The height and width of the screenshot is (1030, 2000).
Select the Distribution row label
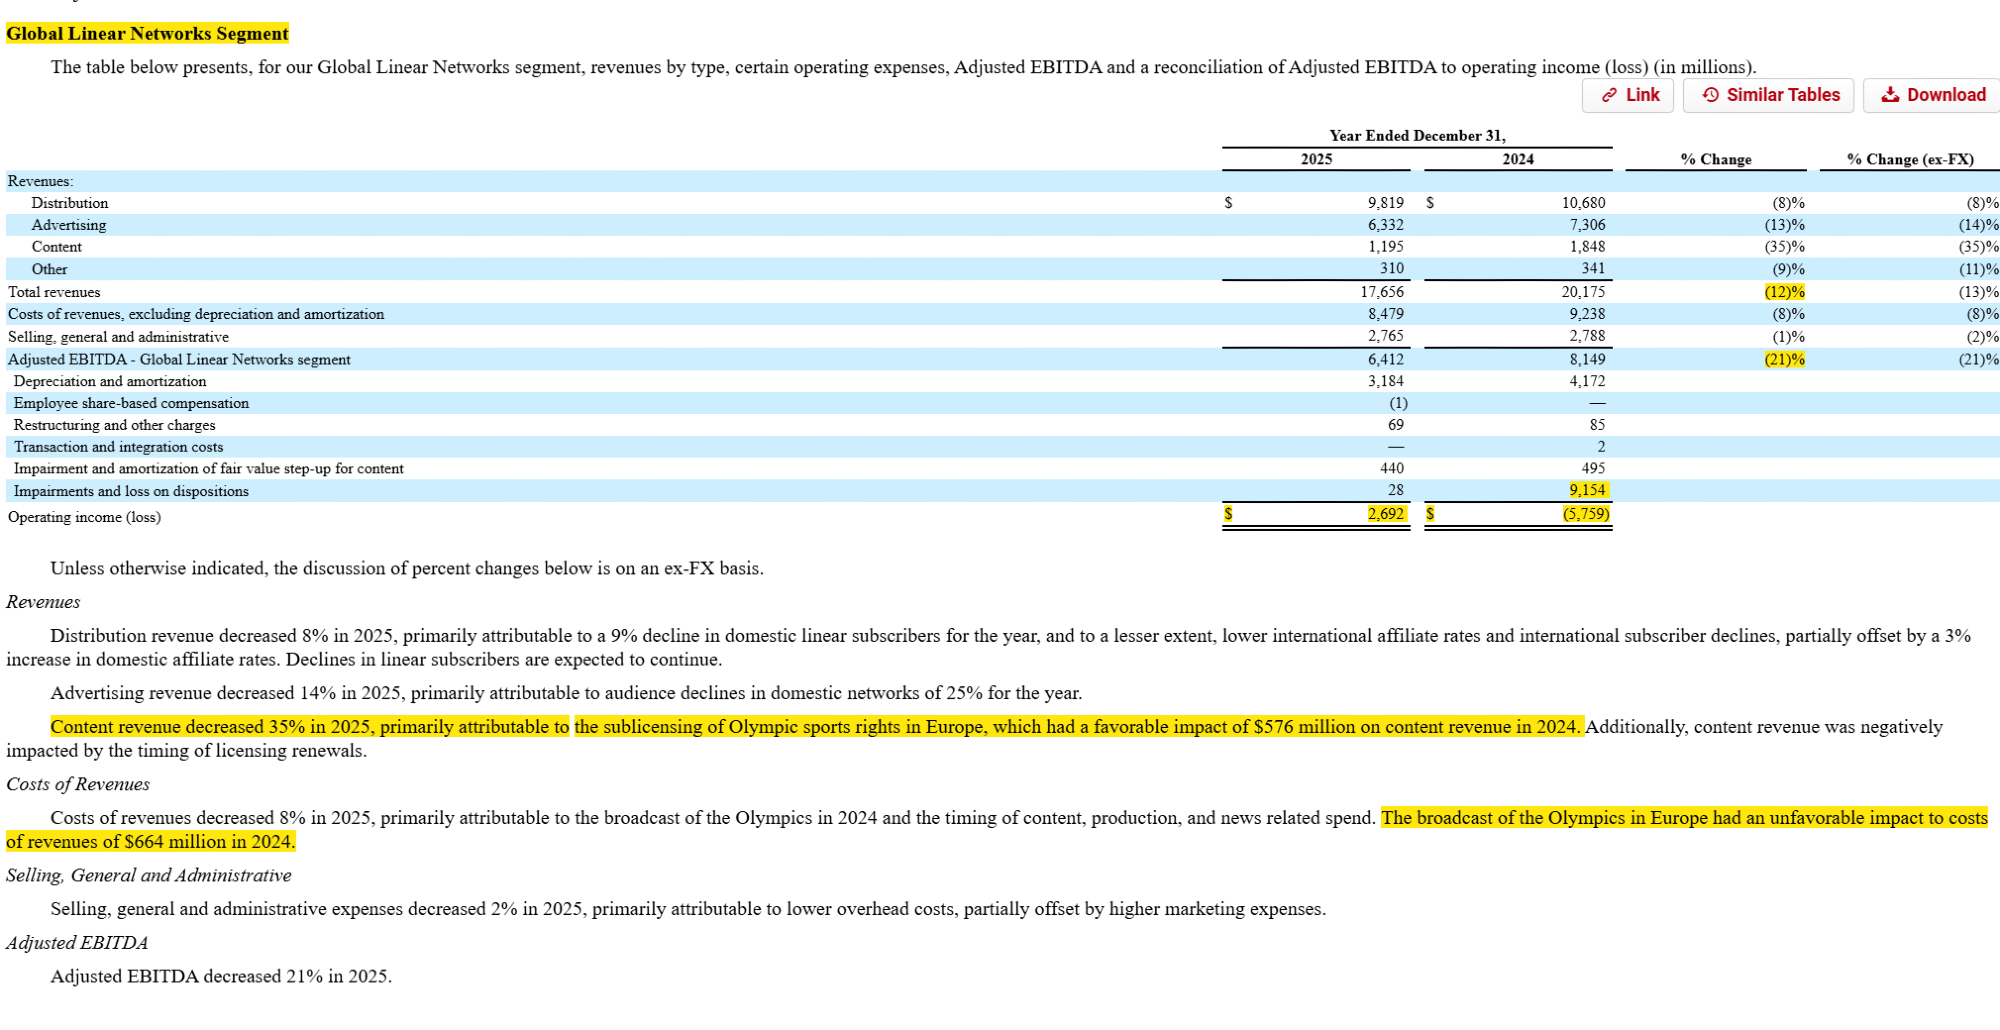click(70, 203)
